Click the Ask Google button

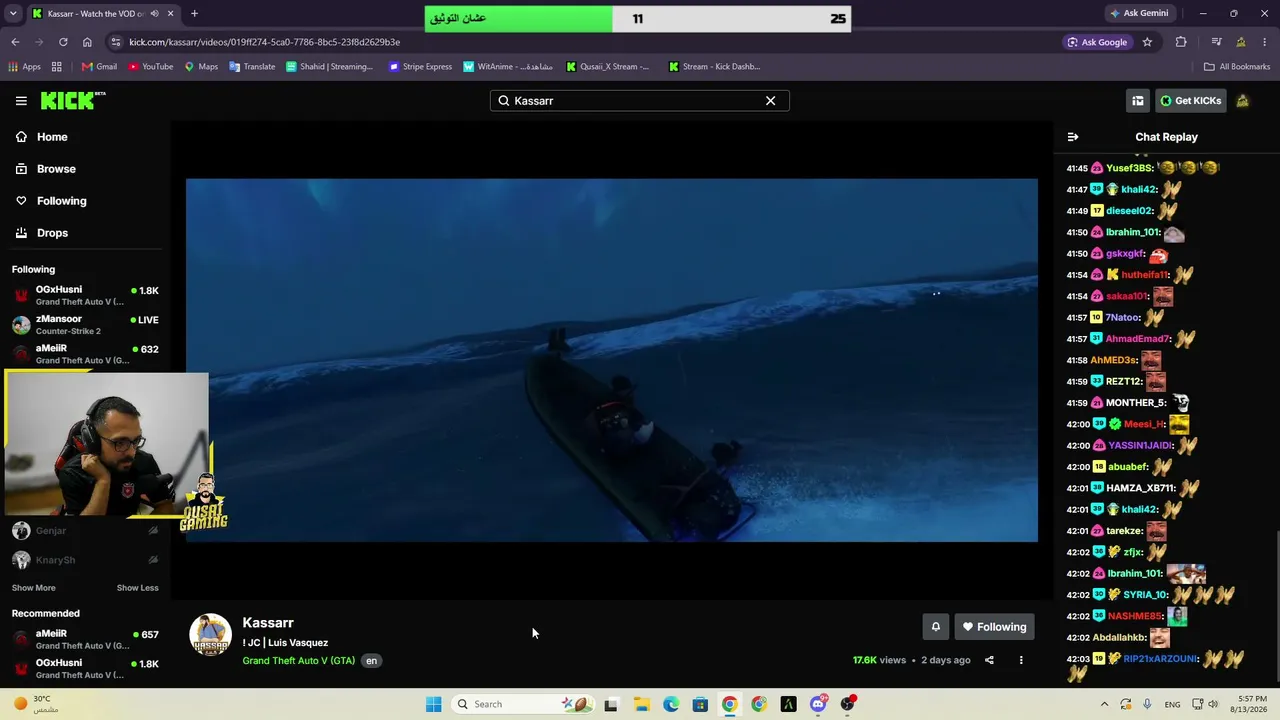coord(1097,42)
